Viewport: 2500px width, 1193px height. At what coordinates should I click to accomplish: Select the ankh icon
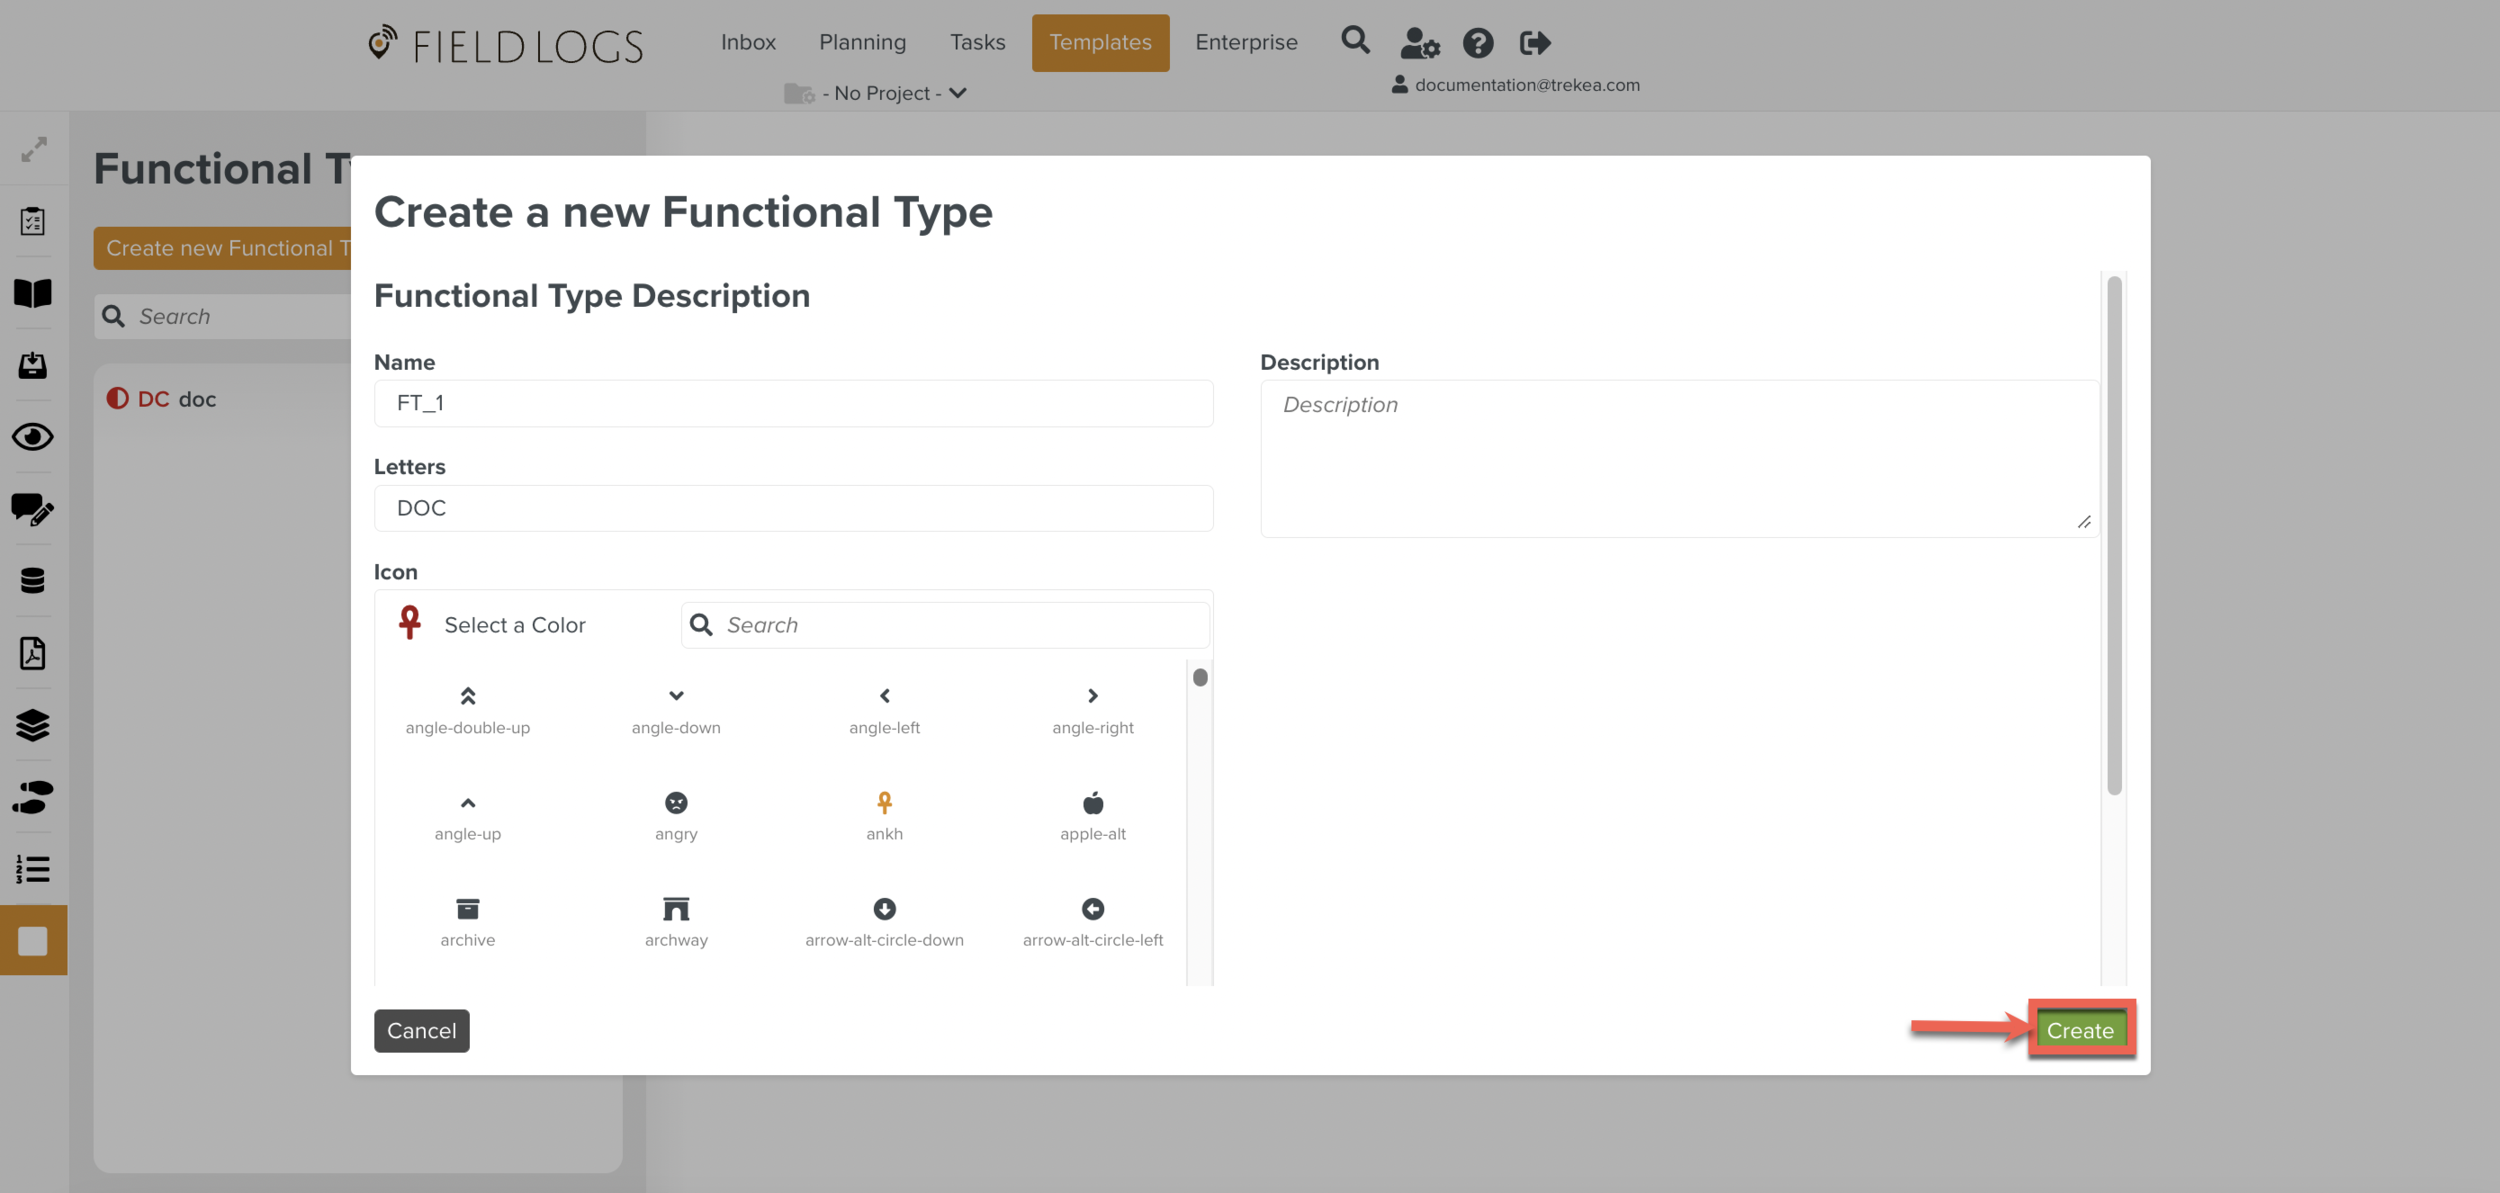click(x=884, y=803)
